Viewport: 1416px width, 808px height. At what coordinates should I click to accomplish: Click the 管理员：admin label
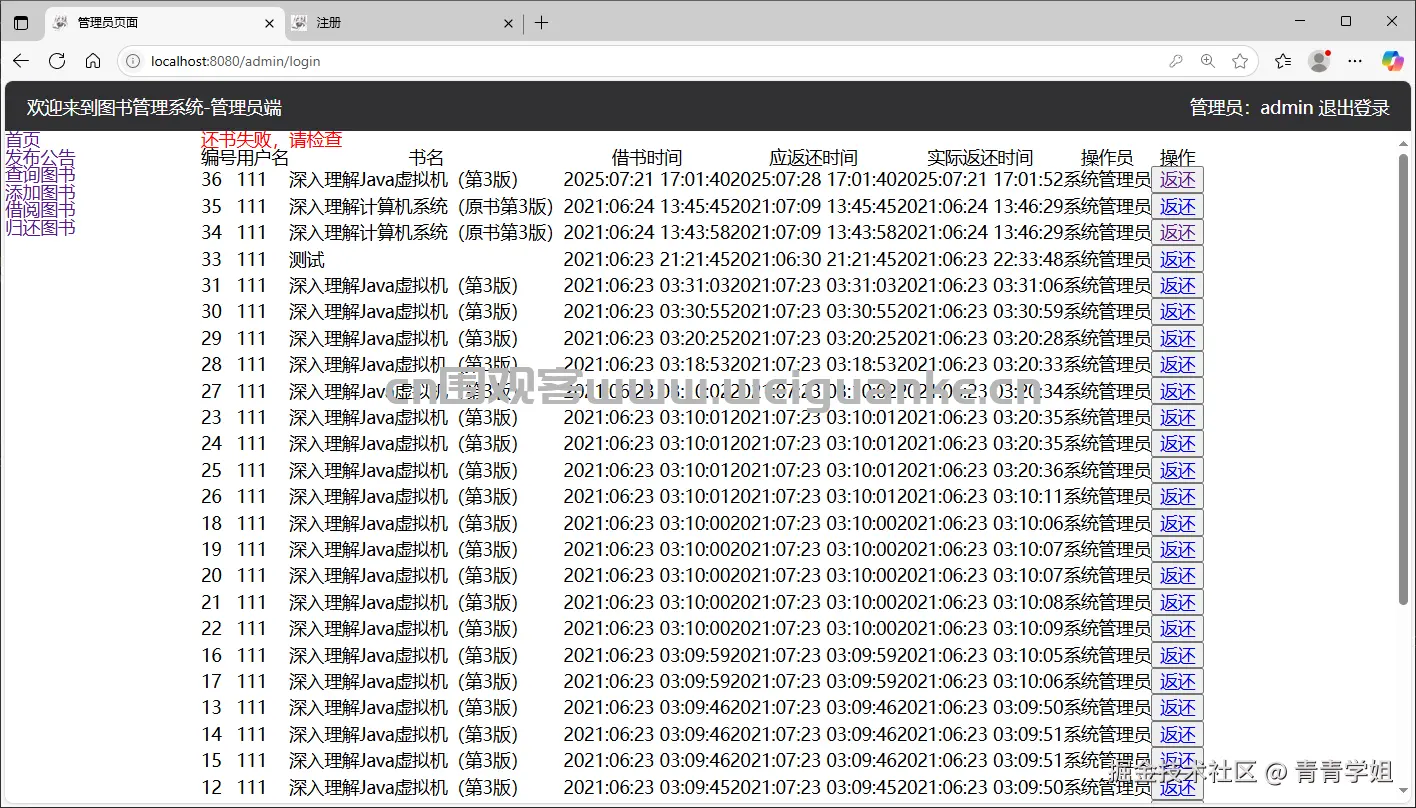click(1251, 107)
